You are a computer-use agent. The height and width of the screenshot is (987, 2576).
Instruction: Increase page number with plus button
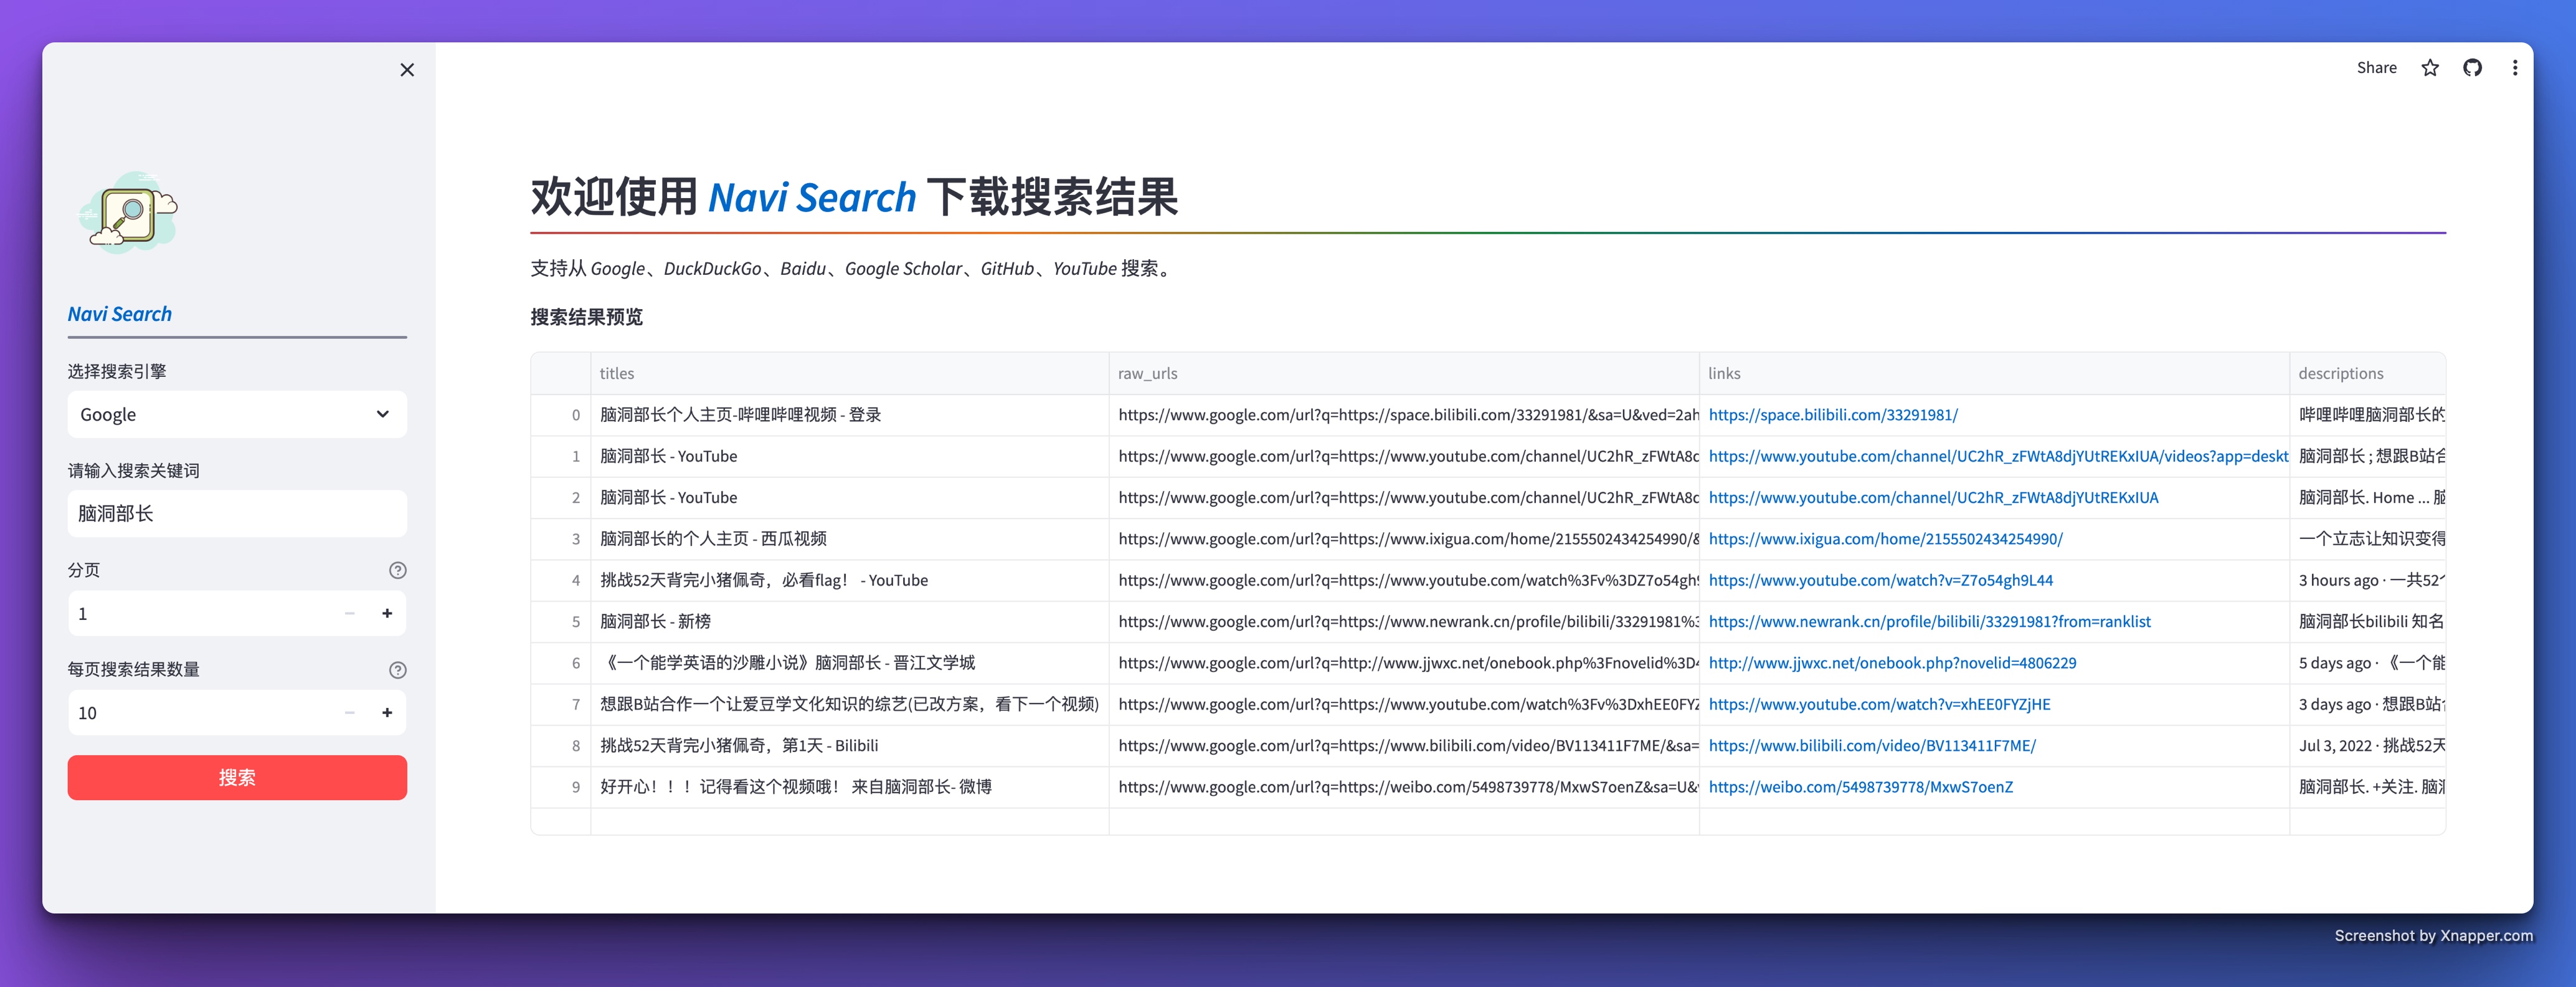pos(387,614)
